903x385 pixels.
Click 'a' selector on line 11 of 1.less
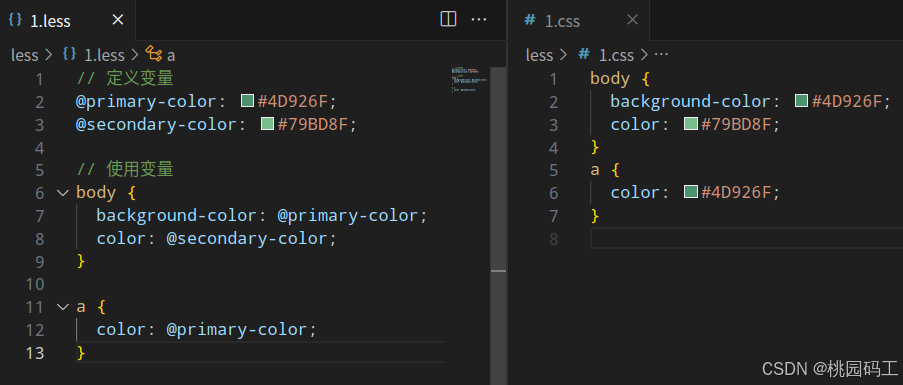point(81,307)
